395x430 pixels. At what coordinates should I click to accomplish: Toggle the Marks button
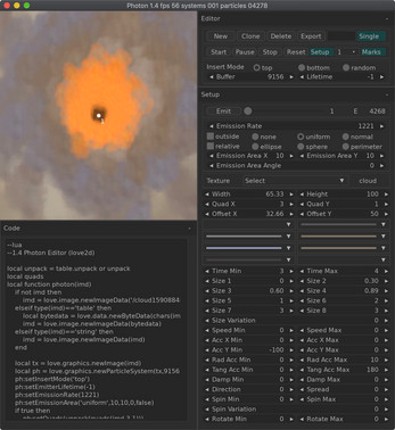pyautogui.click(x=371, y=52)
